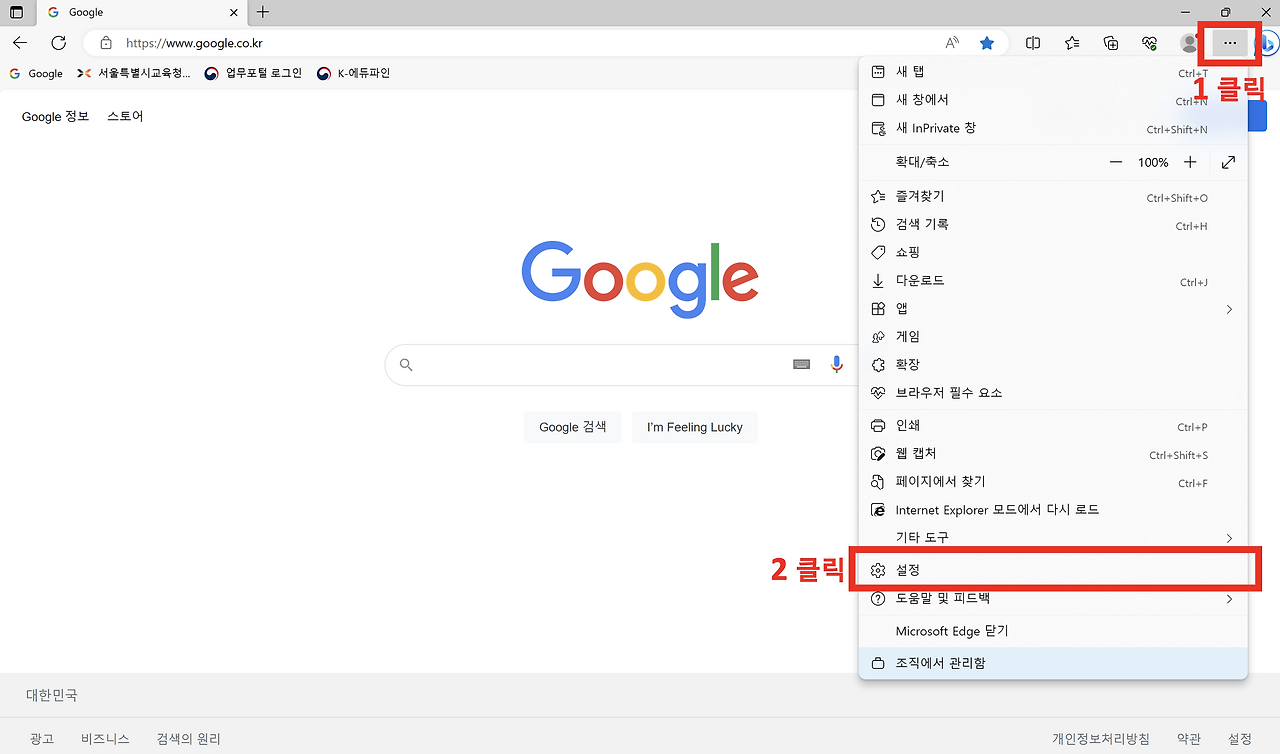
Task: Open the Google 정보 link
Action: click(56, 116)
